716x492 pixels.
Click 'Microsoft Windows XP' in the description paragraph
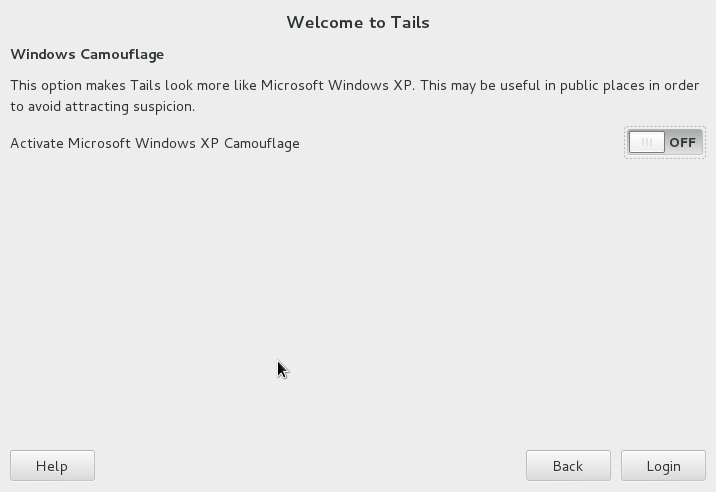click(x=337, y=85)
